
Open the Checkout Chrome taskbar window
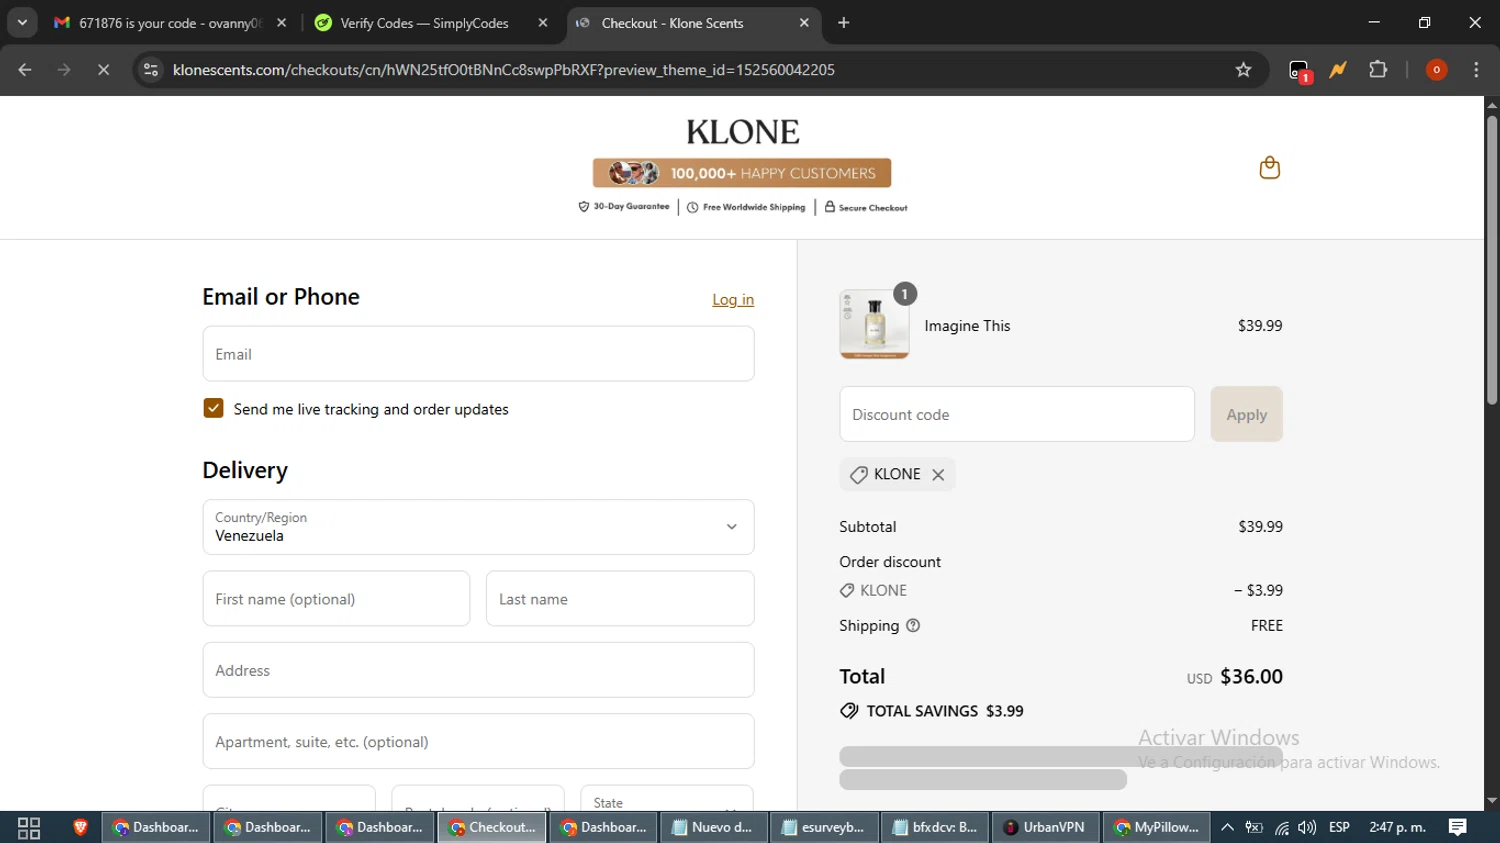[x=492, y=827]
